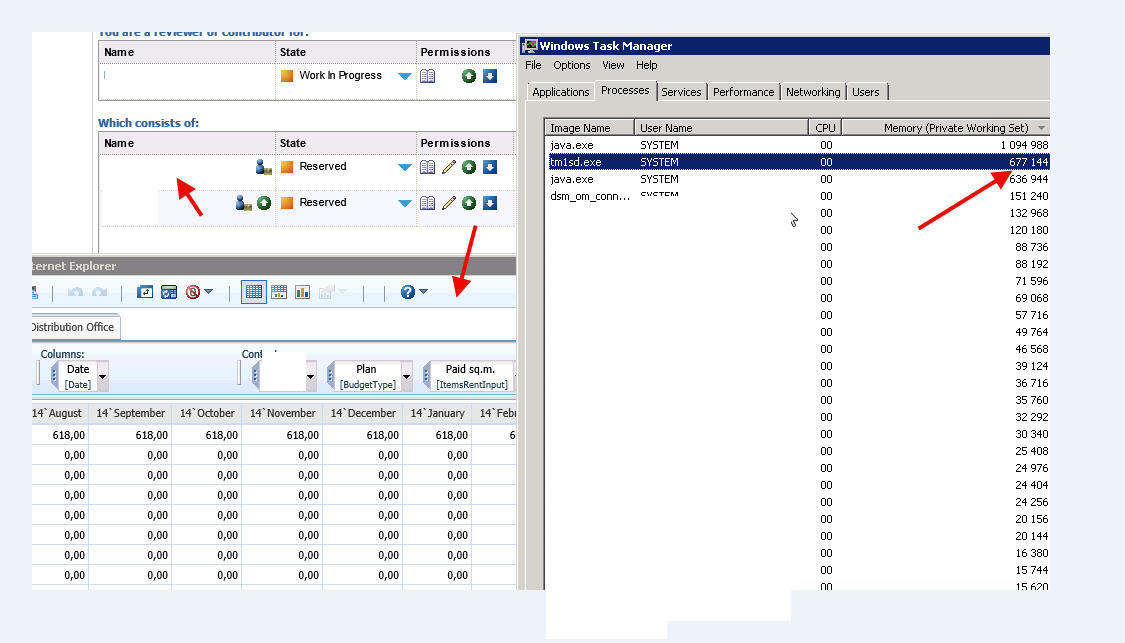Select the dsm_om_conn process row
The image size is (1125, 643).
coord(799,196)
